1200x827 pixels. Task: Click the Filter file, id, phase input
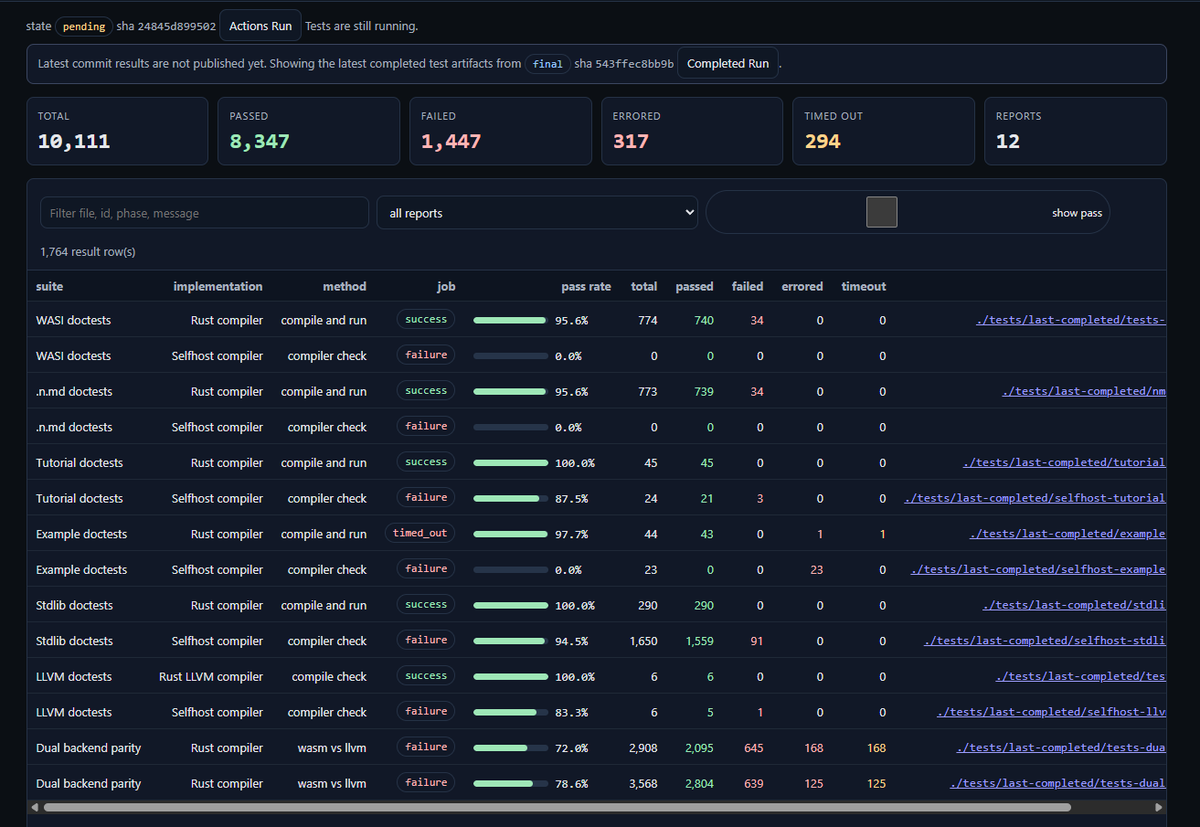tap(204, 213)
